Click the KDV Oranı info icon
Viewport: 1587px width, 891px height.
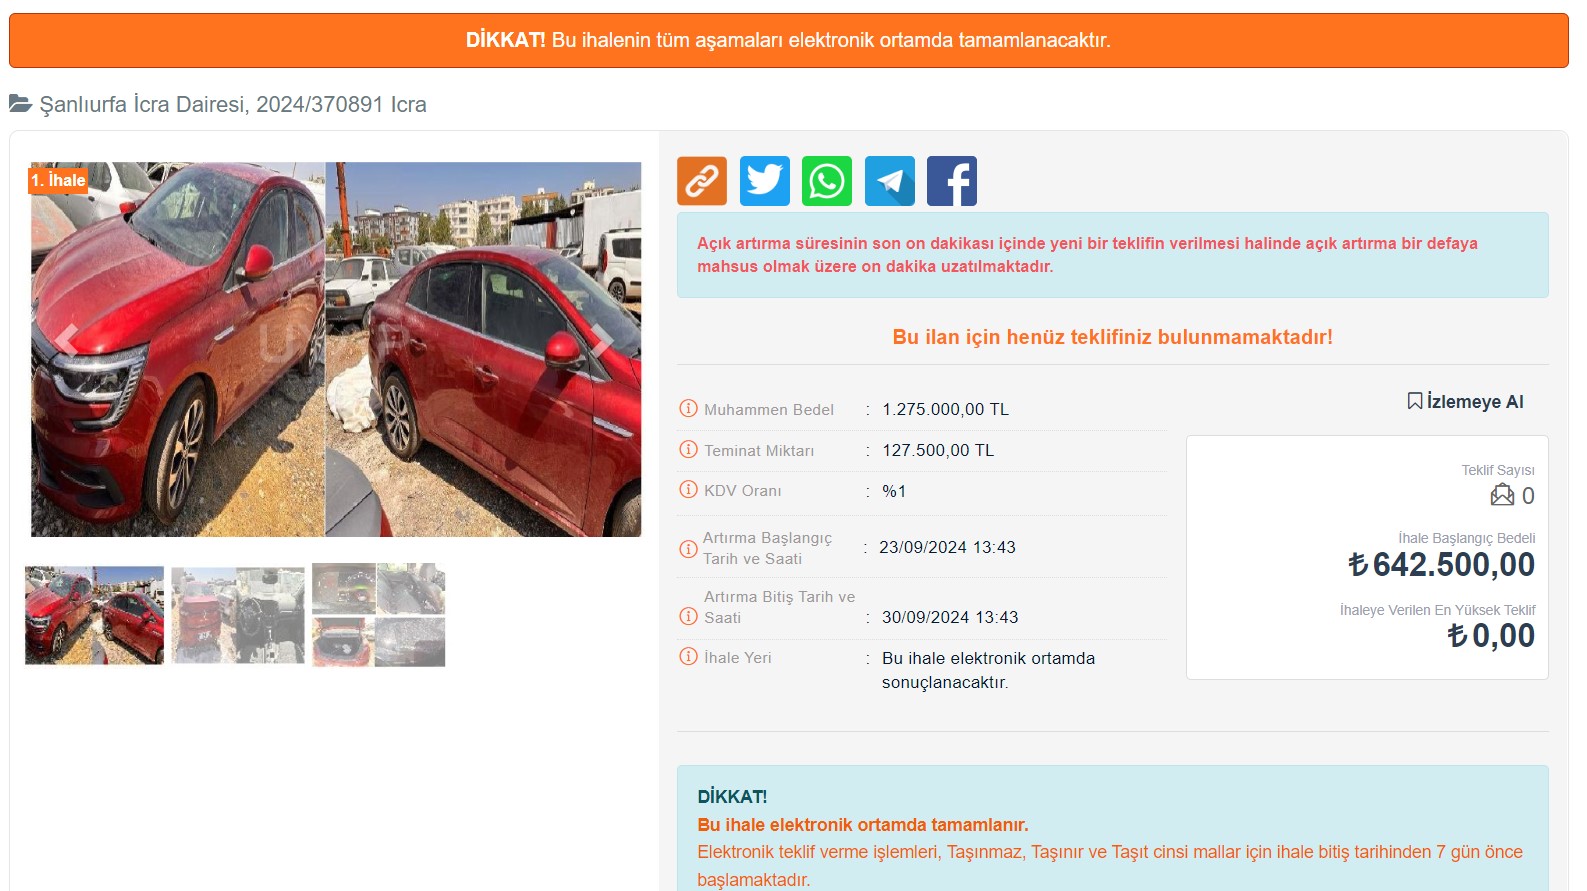tap(688, 489)
